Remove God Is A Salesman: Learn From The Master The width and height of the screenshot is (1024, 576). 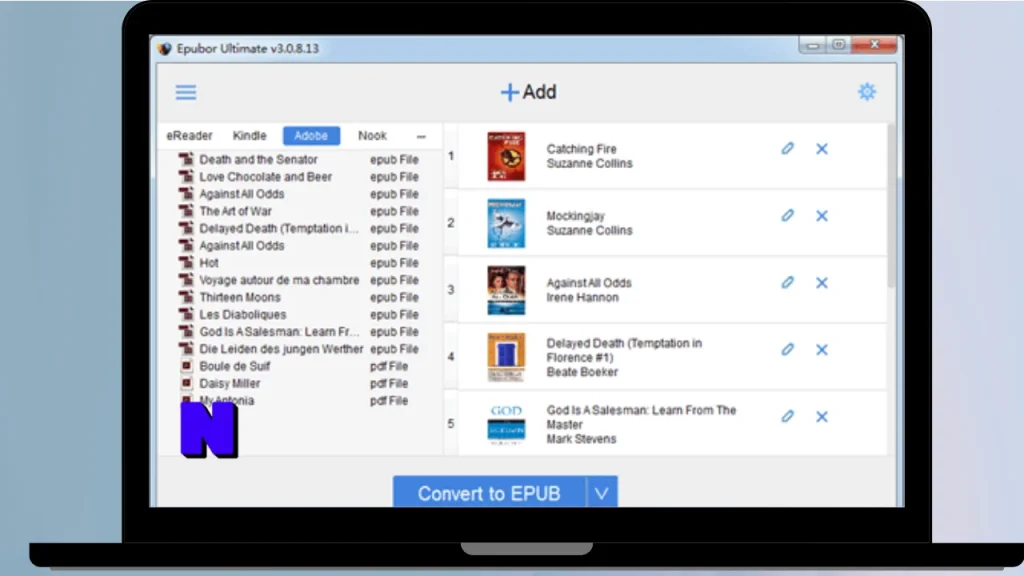(x=822, y=417)
